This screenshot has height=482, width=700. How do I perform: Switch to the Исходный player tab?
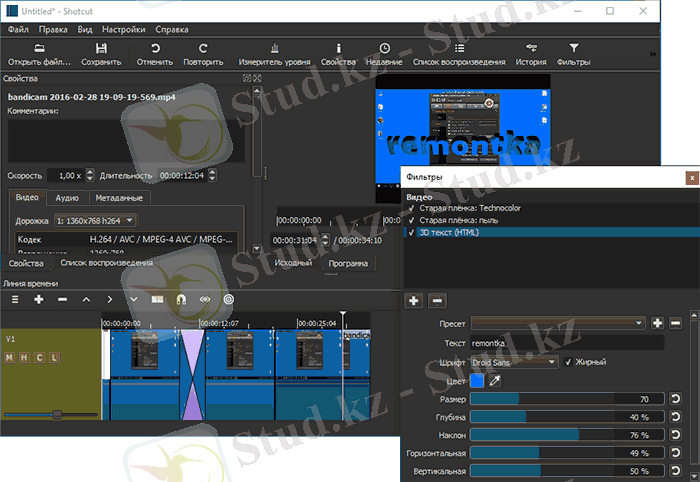point(293,263)
